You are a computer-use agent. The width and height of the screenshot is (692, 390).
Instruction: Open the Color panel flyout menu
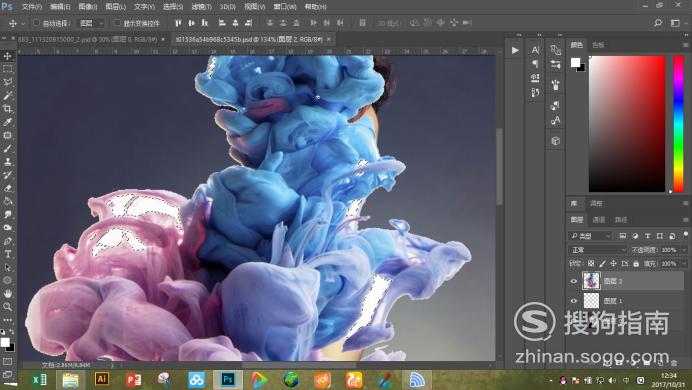685,45
